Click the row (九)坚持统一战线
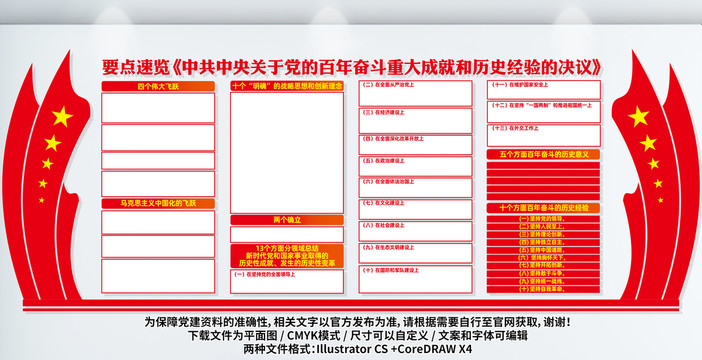Viewport: 702px width, 360px height. [544, 281]
